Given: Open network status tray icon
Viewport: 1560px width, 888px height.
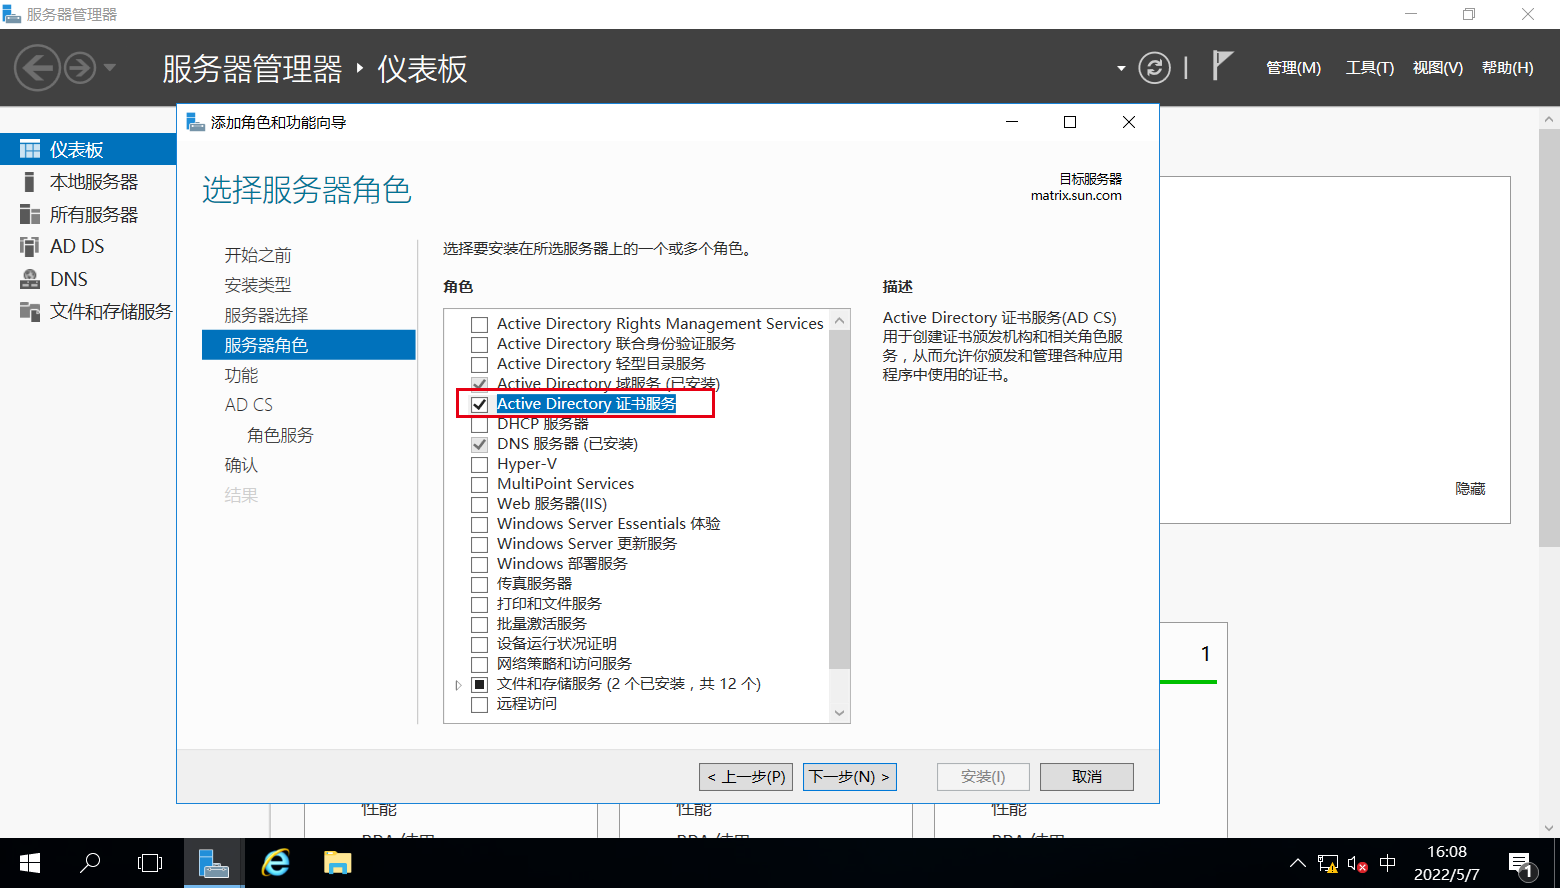Looking at the screenshot, I should click(x=1328, y=863).
